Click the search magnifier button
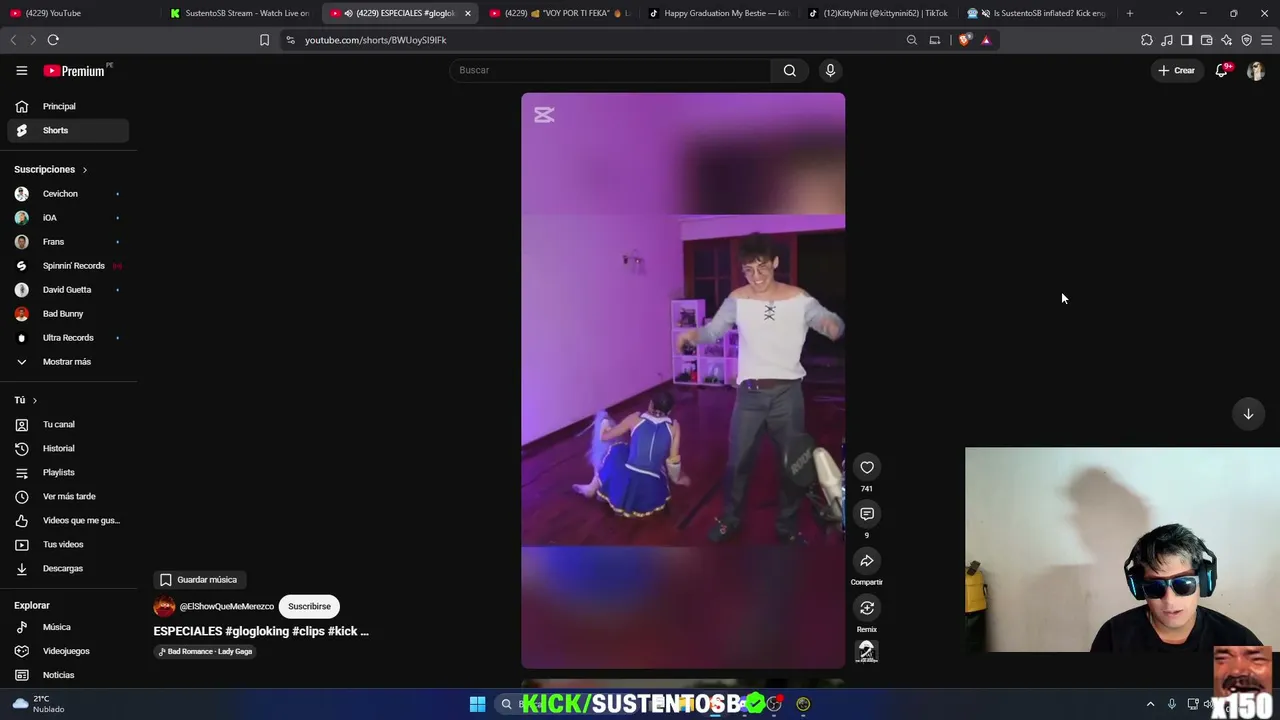This screenshot has height=720, width=1280. (790, 70)
